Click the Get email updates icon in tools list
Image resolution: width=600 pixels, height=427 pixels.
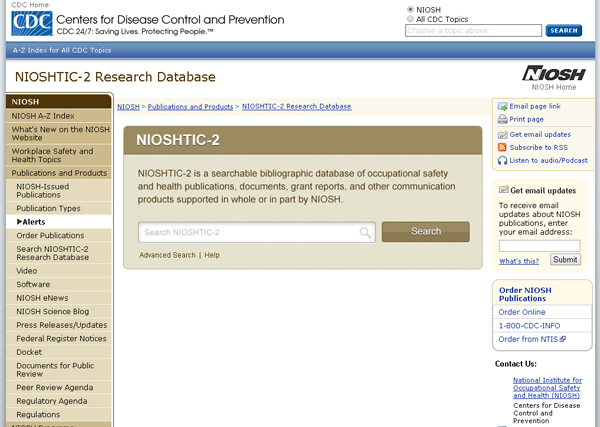(x=502, y=135)
